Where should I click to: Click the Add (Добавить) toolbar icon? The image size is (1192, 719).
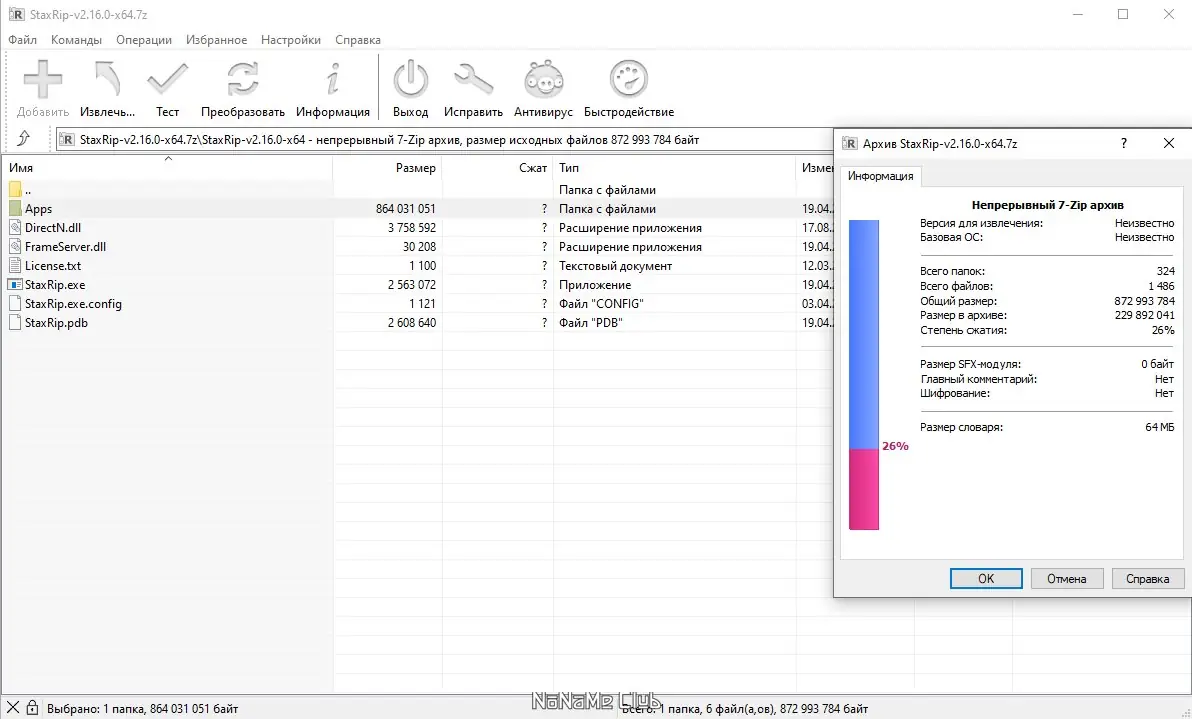pyautogui.click(x=43, y=80)
